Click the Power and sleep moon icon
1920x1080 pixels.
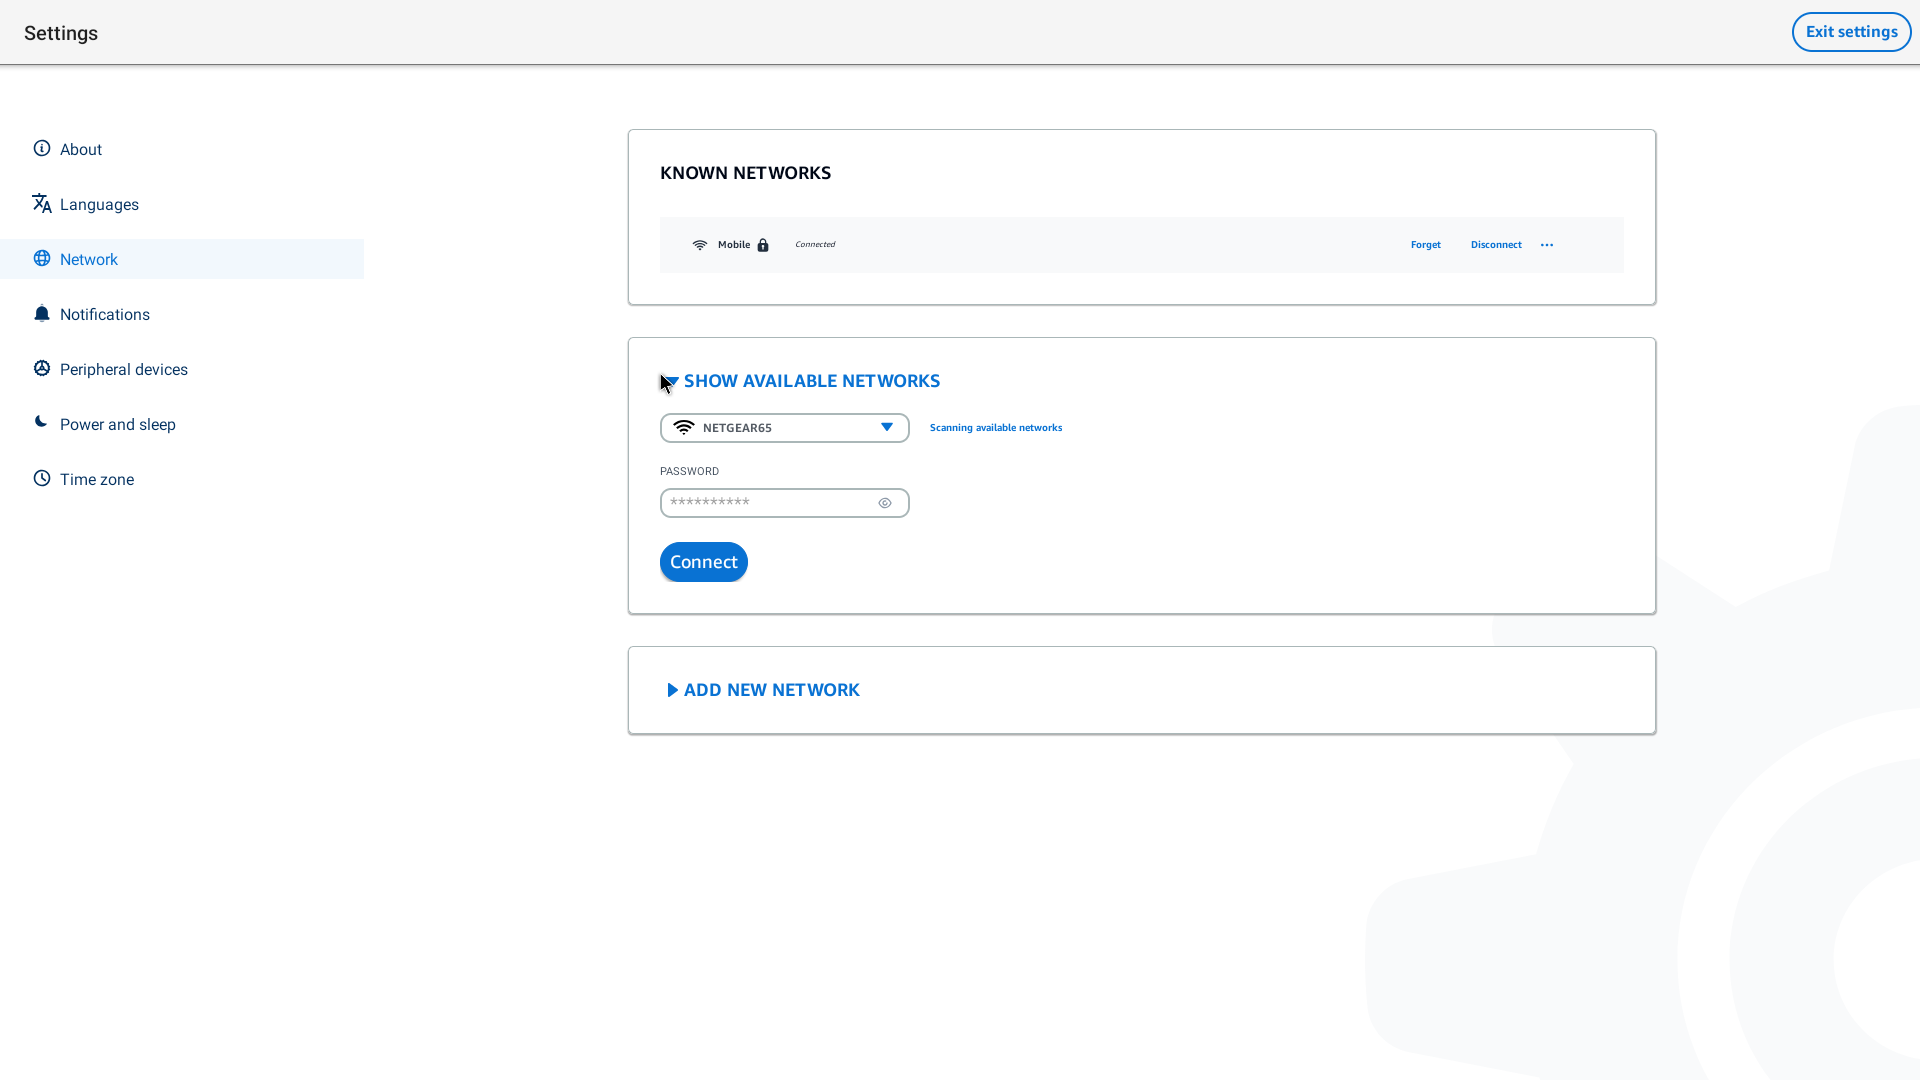tap(41, 422)
